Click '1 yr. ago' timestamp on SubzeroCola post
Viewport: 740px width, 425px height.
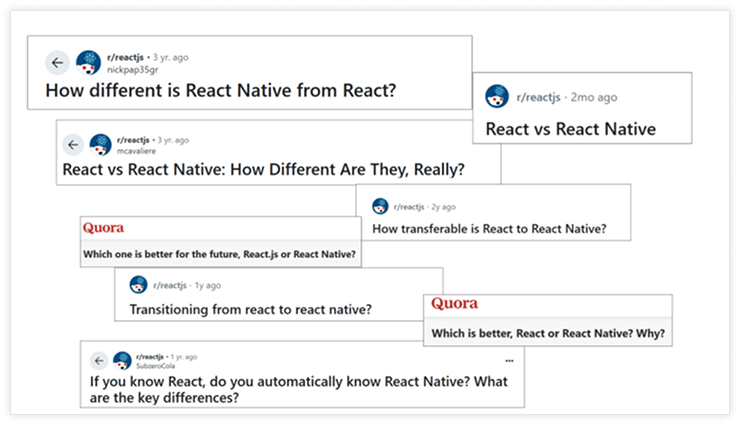tap(184, 357)
